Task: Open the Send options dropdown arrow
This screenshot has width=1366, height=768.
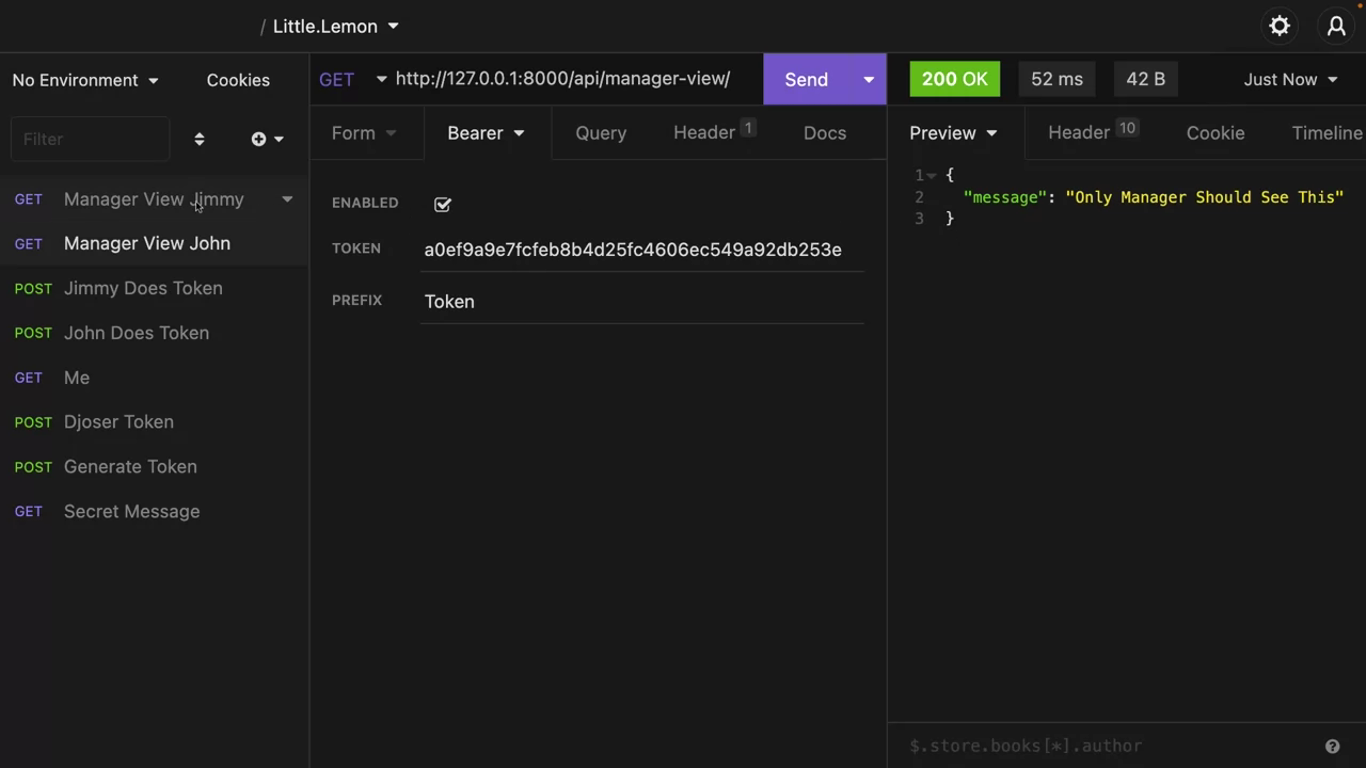Action: pos(868,80)
